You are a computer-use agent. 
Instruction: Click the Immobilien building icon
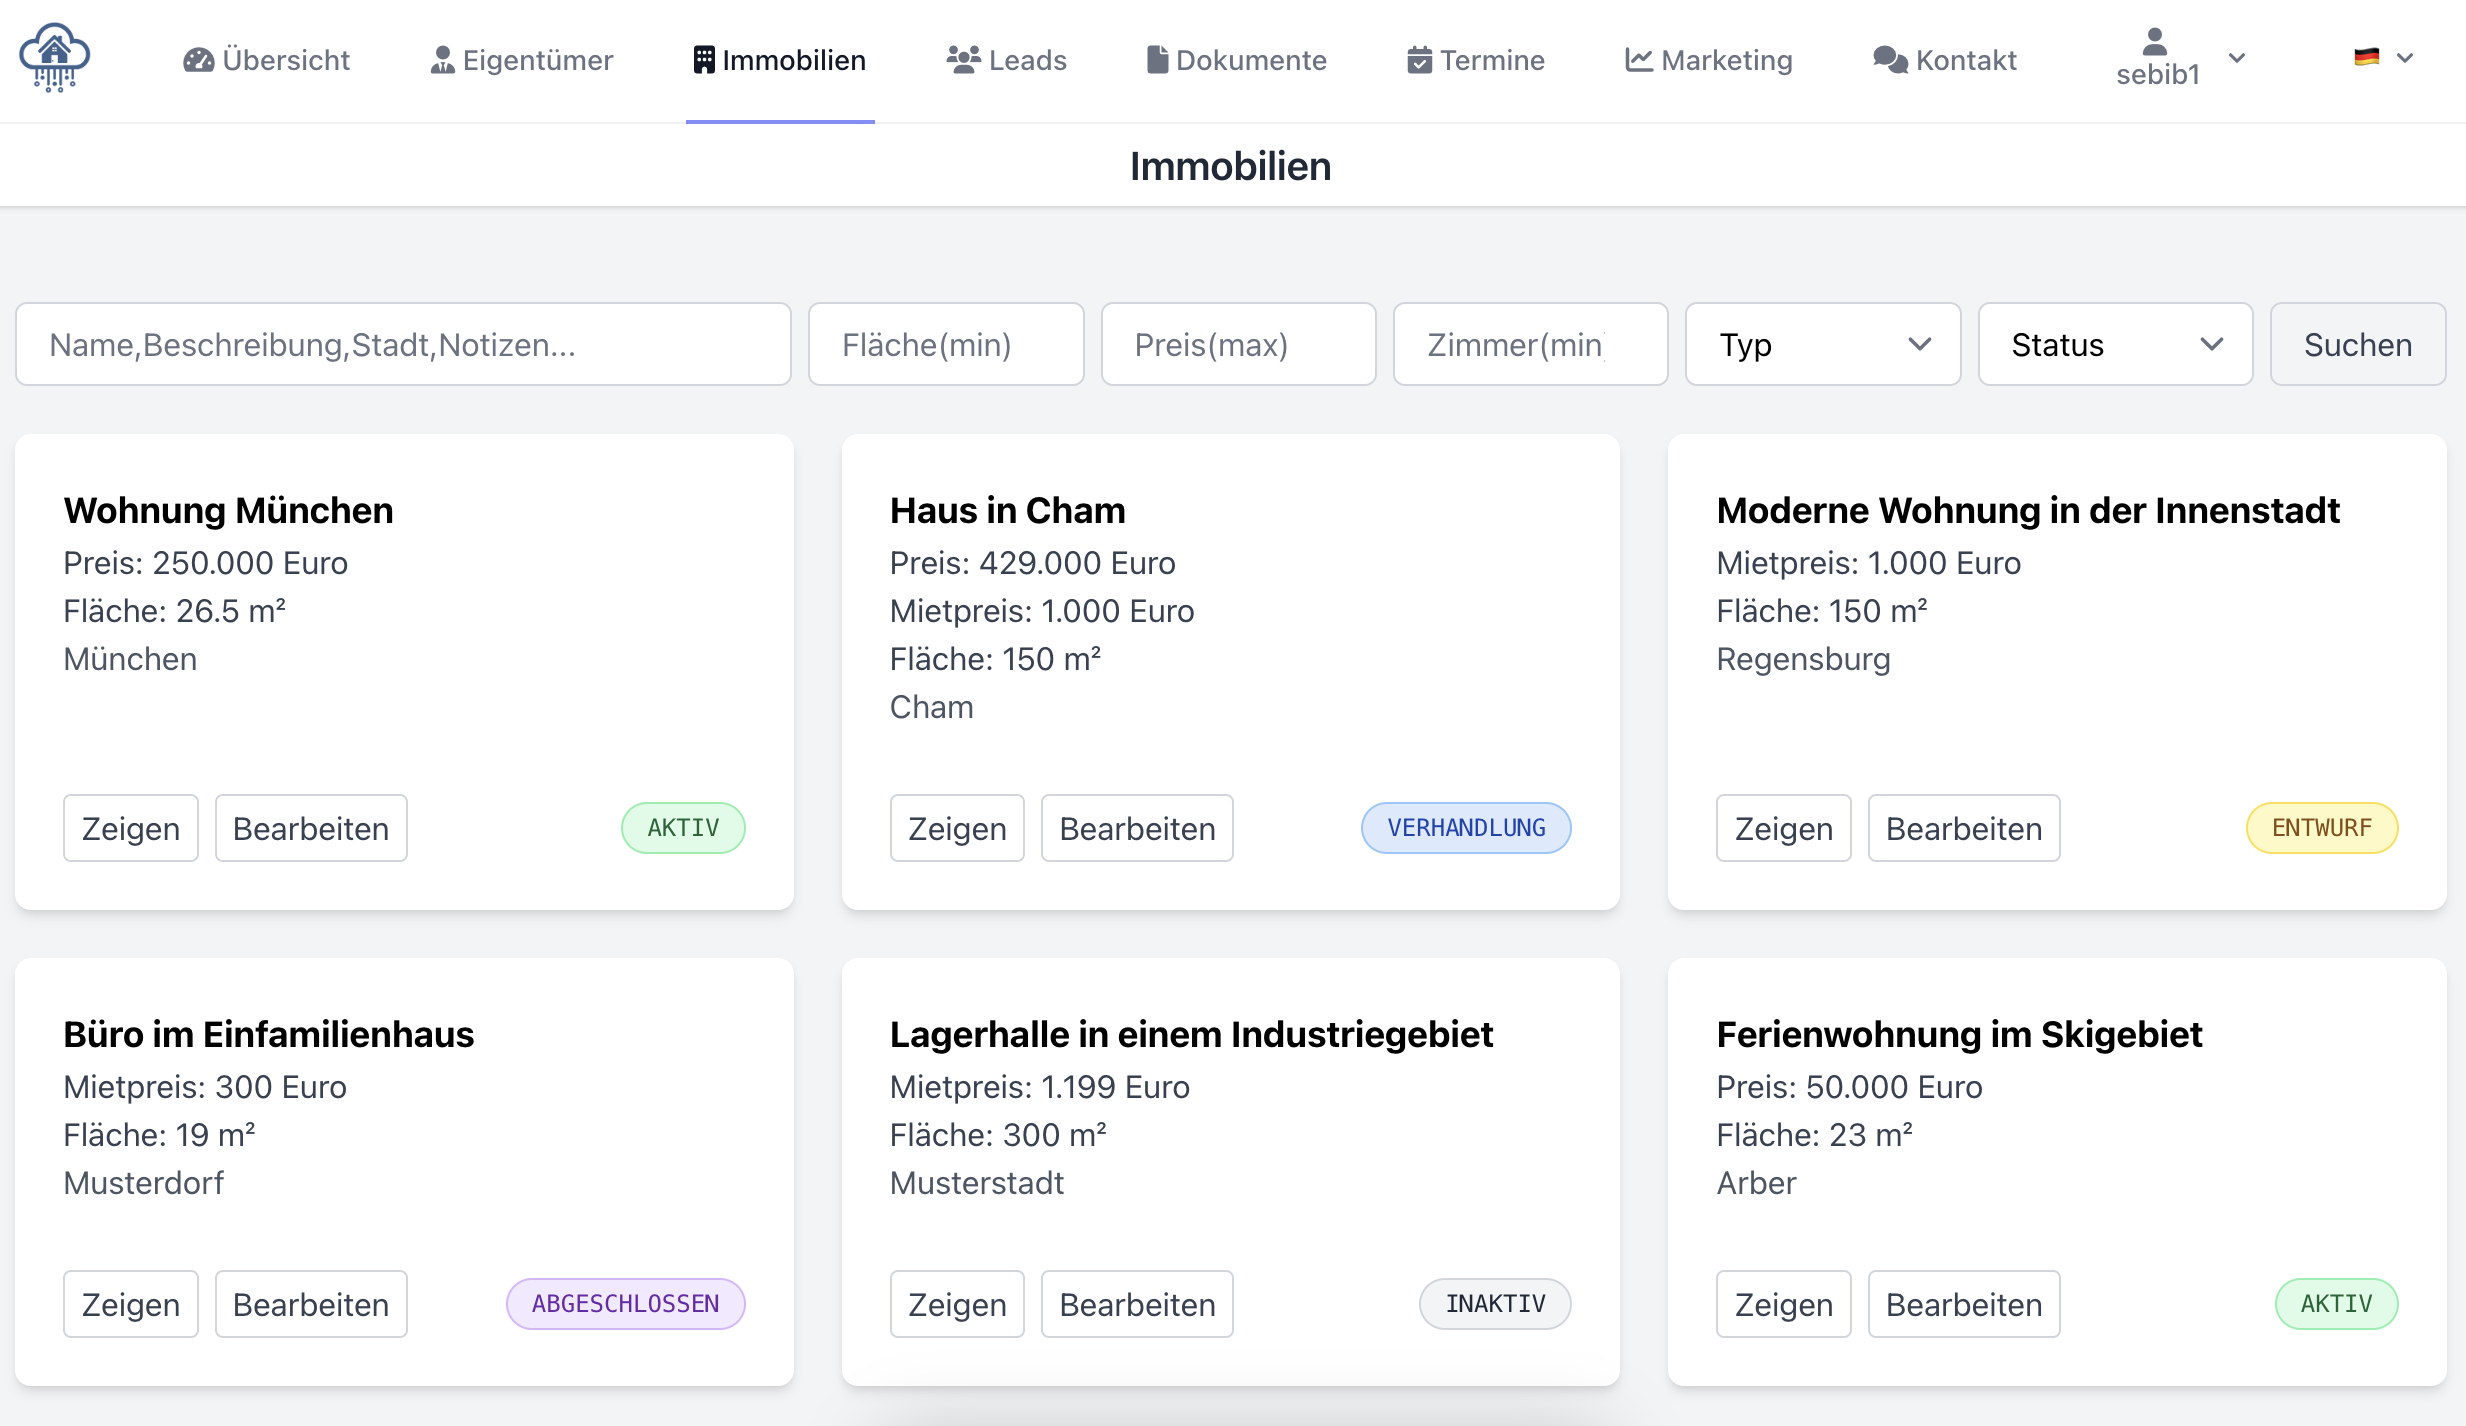(704, 60)
